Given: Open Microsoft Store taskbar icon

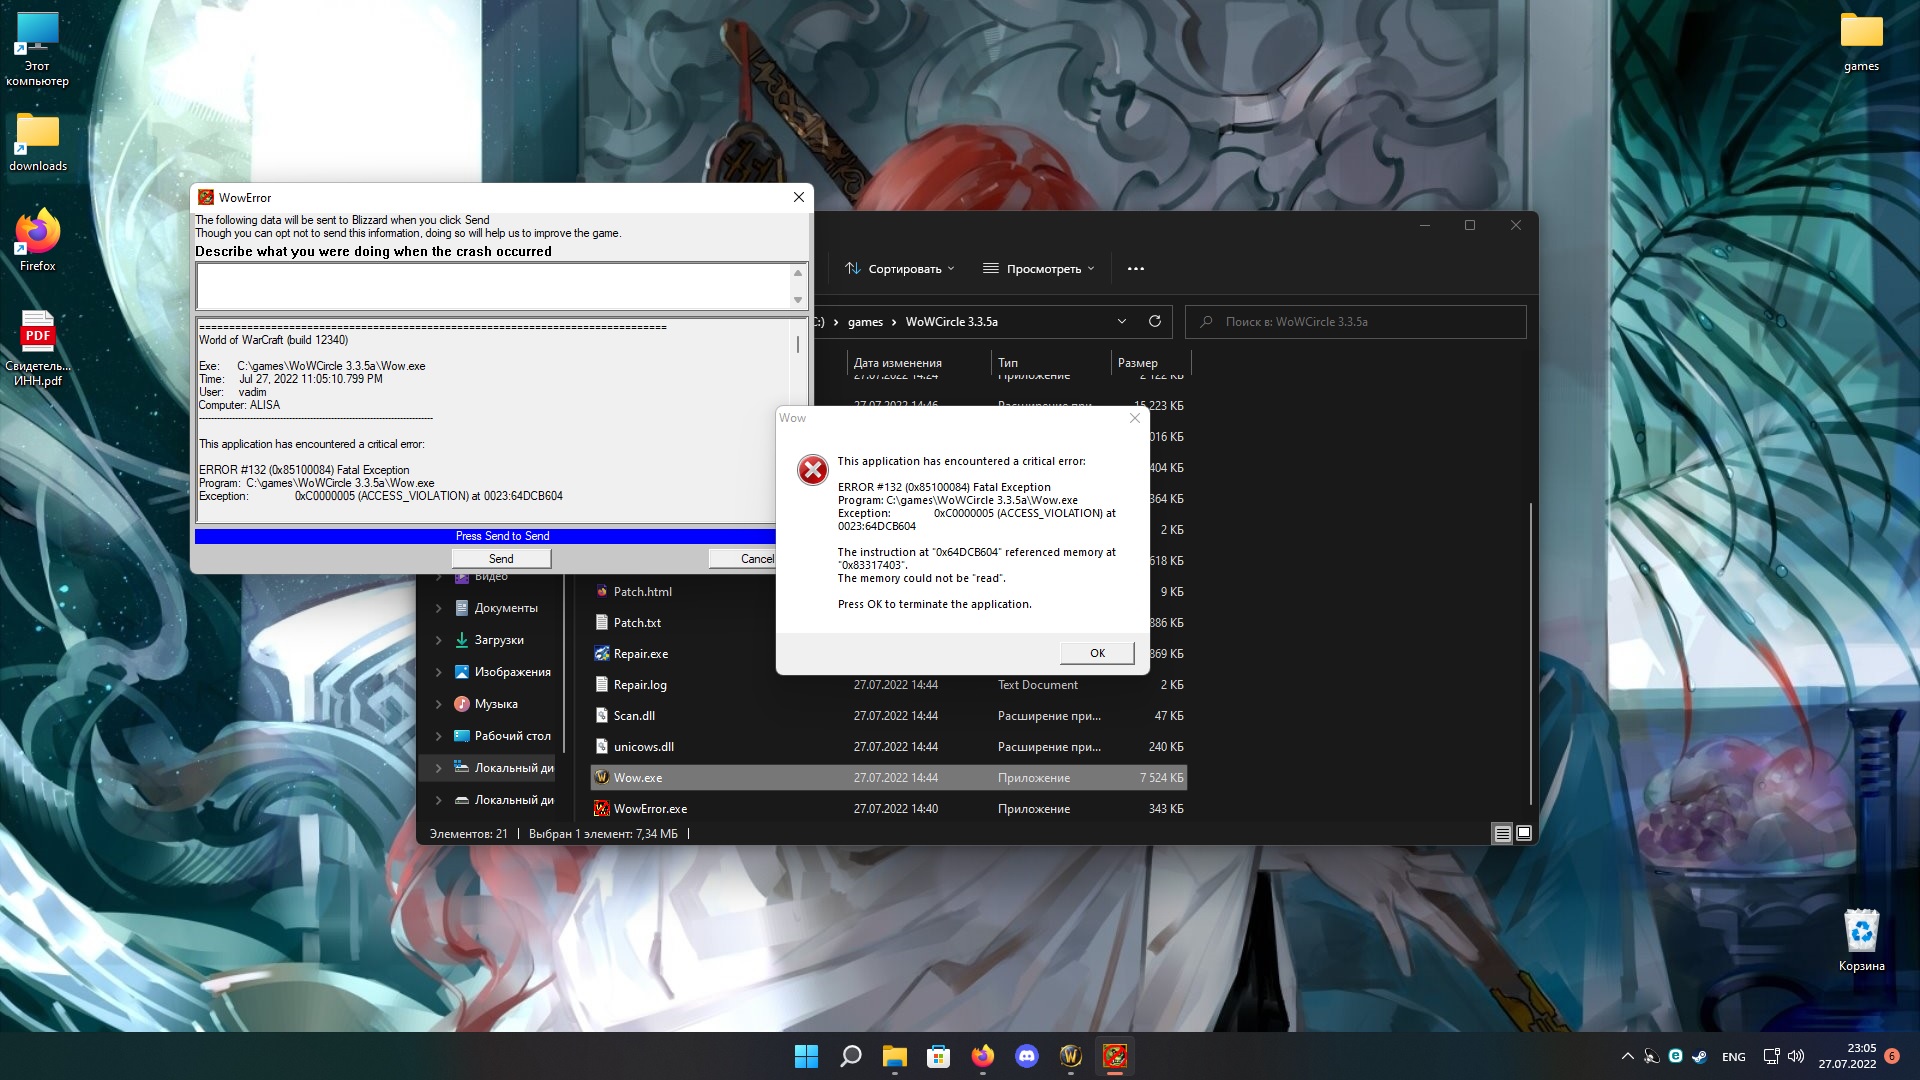Looking at the screenshot, I should tap(938, 1056).
